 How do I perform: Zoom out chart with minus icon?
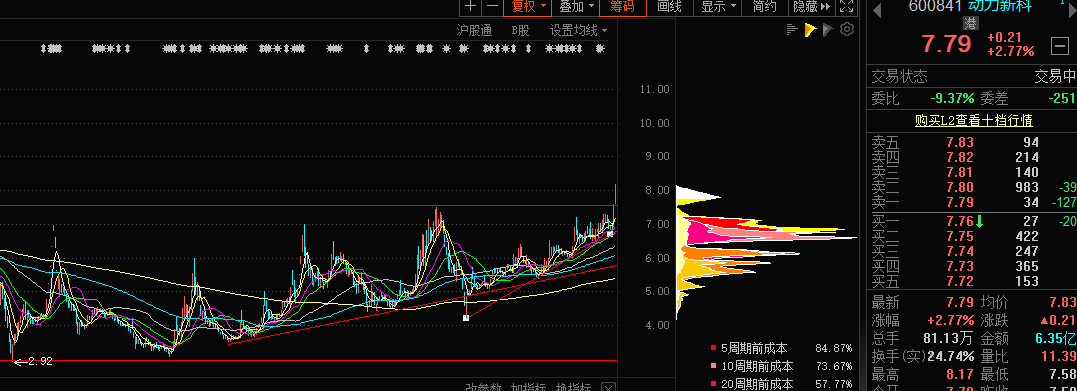coord(492,7)
